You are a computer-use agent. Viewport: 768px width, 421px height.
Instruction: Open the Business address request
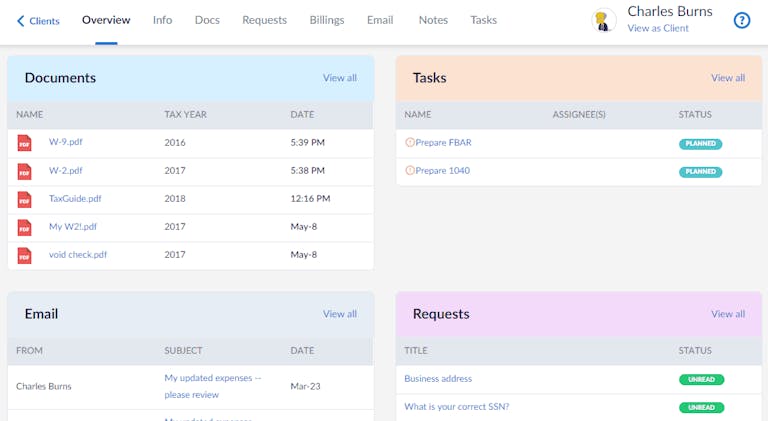point(438,379)
